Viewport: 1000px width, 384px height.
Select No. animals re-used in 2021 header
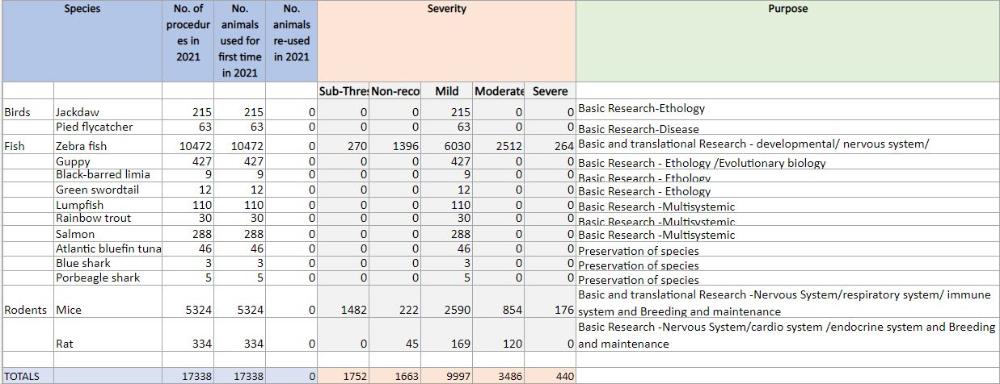[x=291, y=41]
